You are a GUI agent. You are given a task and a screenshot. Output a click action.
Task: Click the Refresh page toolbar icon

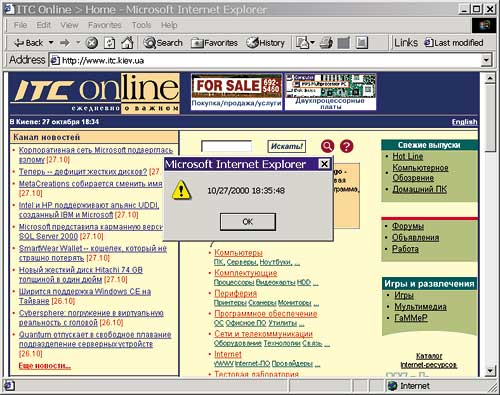109,43
